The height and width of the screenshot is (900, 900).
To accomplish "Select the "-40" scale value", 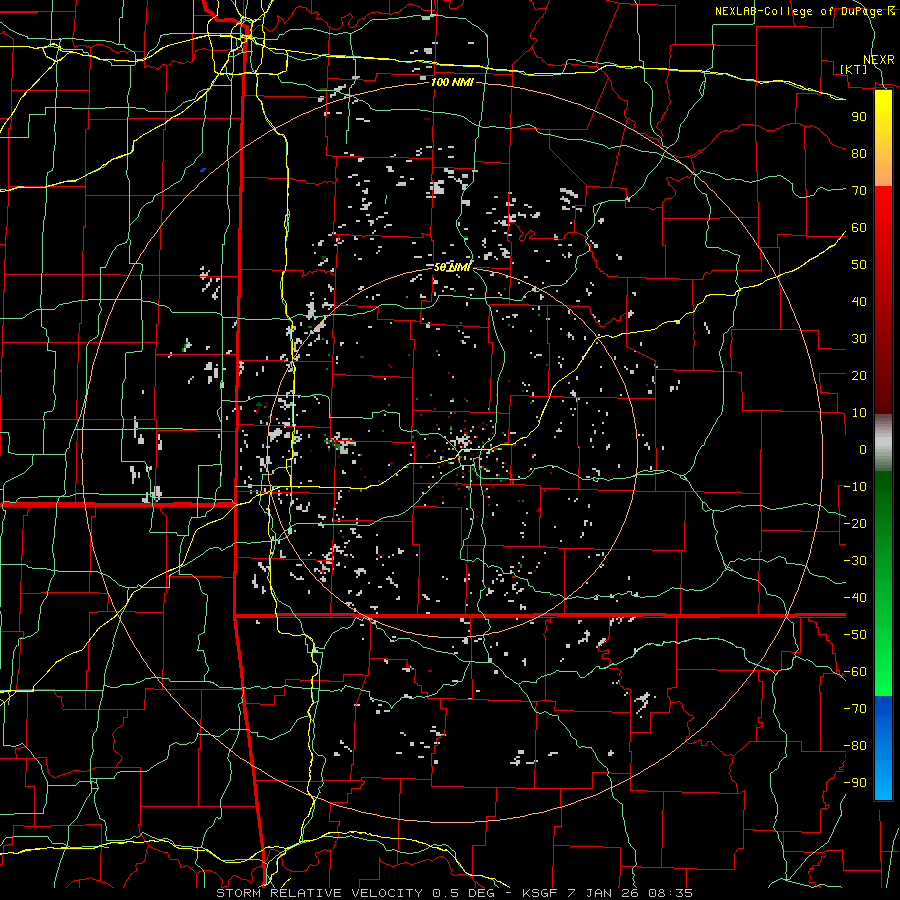I will pyautogui.click(x=855, y=598).
